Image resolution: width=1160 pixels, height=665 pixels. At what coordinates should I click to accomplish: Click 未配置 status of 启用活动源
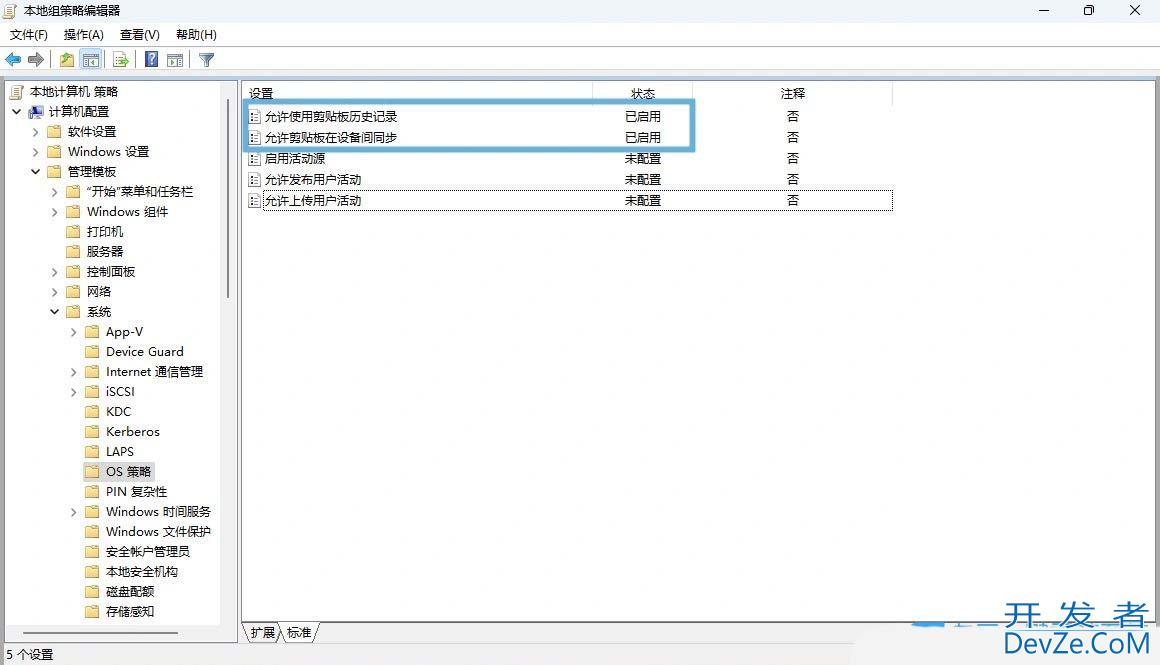[643, 158]
